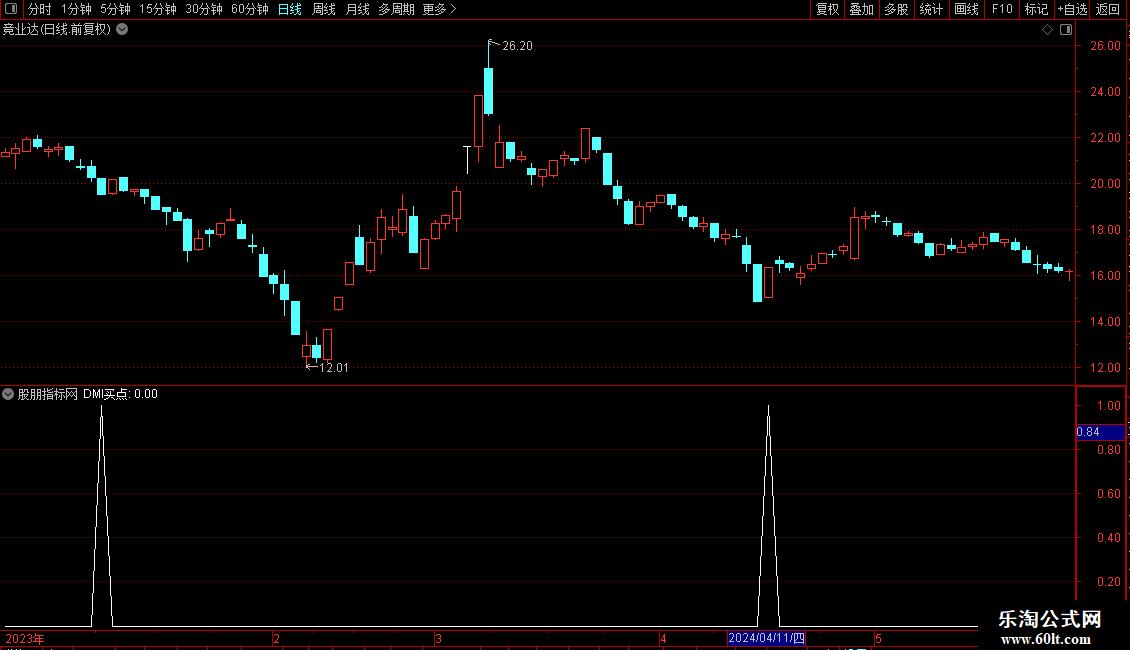Click the month 4 timeline marker

pos(663,639)
